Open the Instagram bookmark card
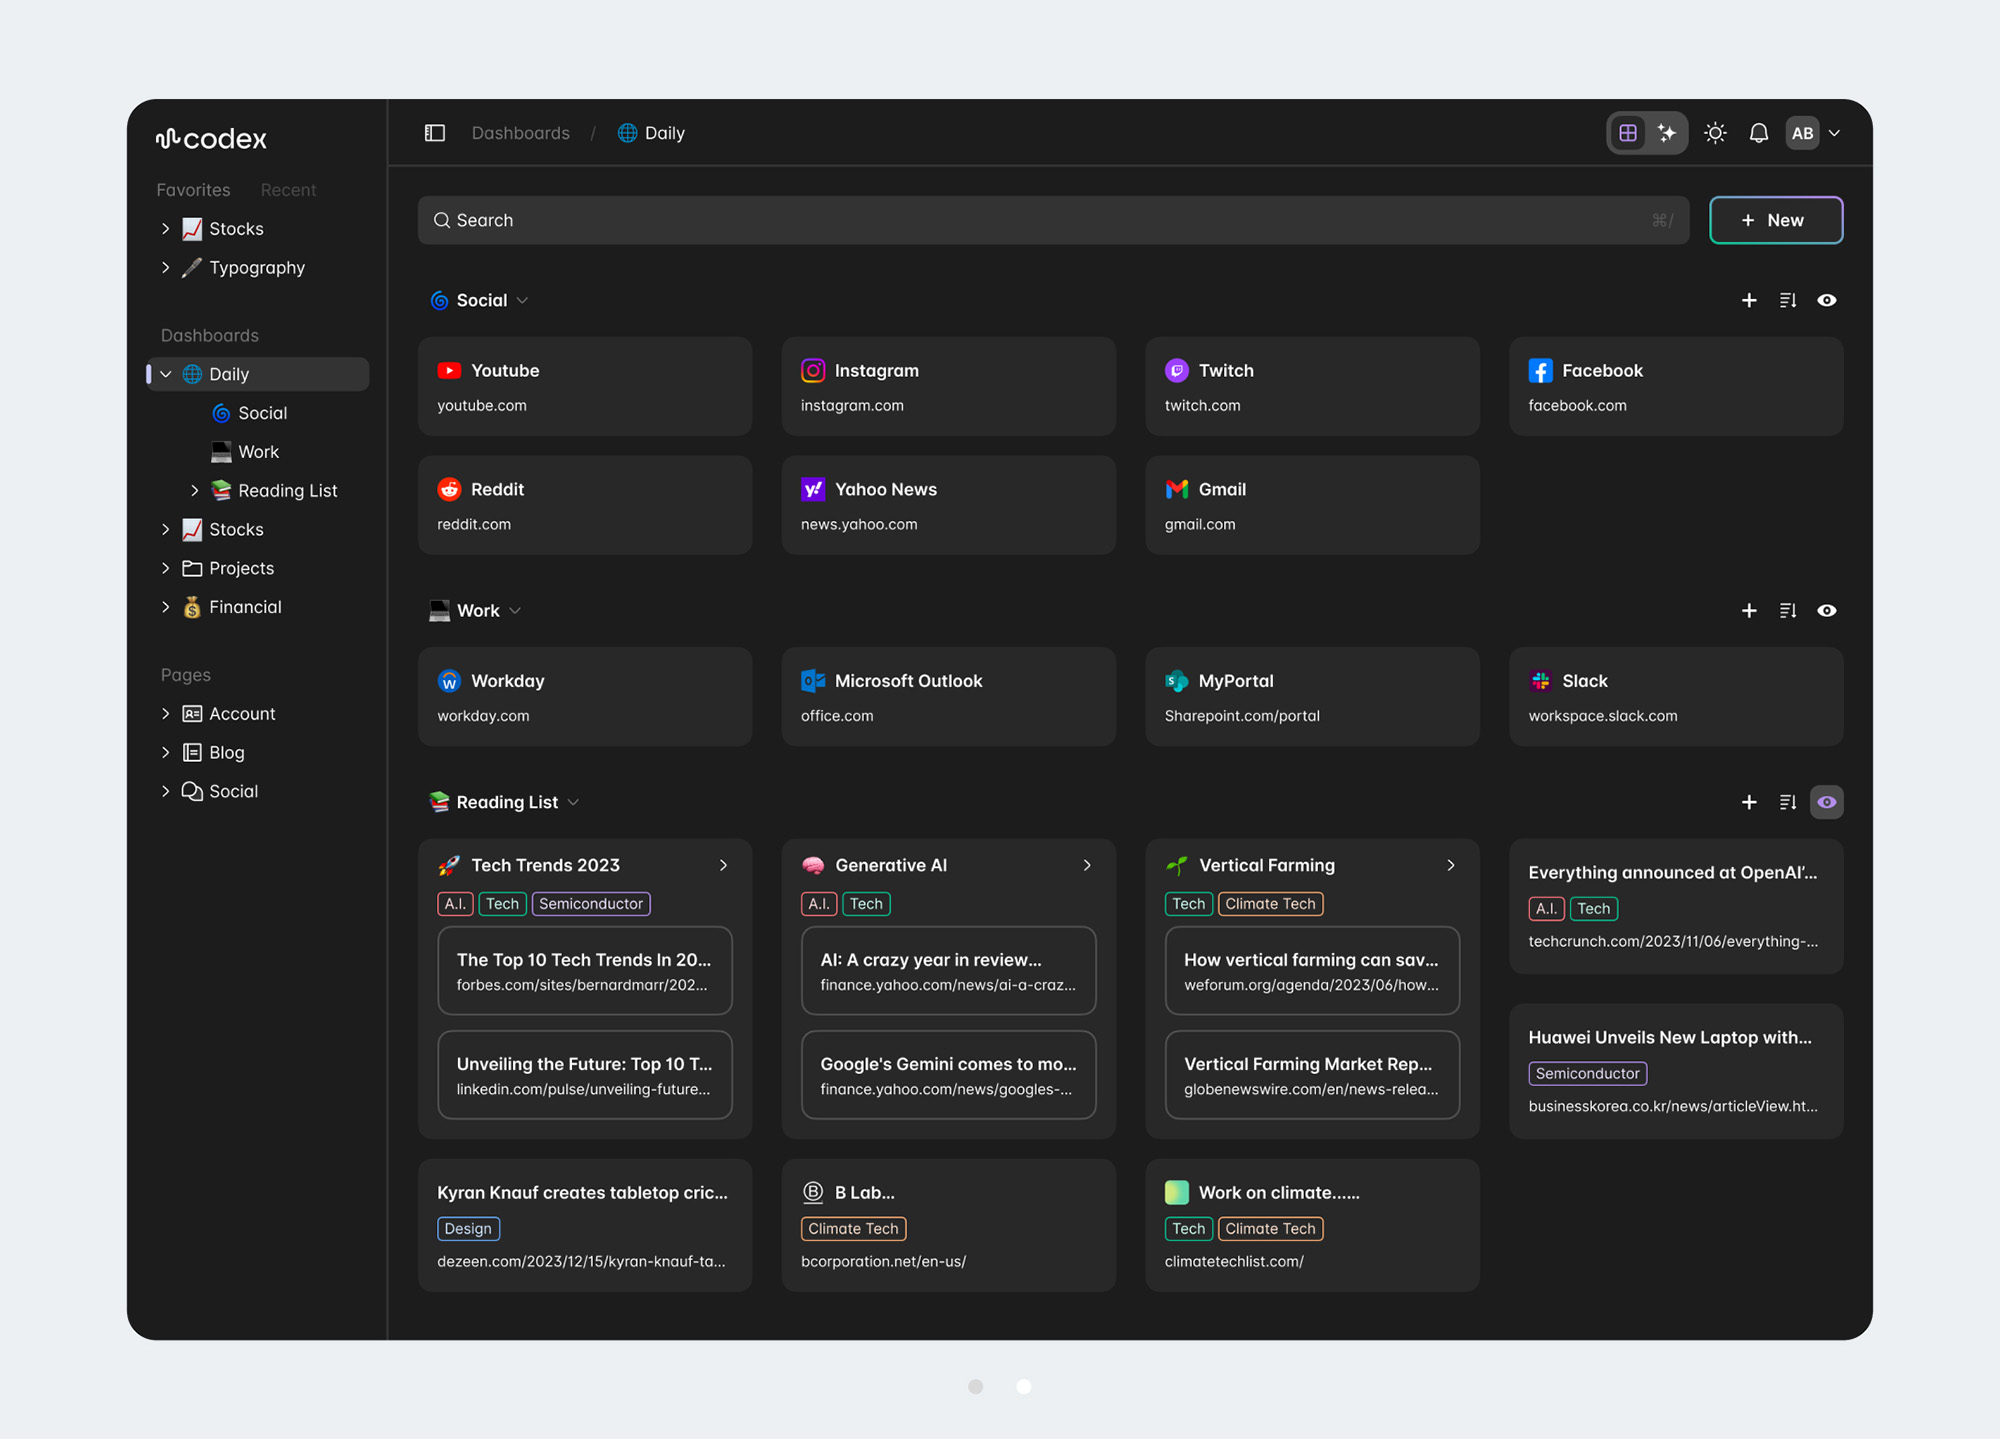 click(949, 386)
